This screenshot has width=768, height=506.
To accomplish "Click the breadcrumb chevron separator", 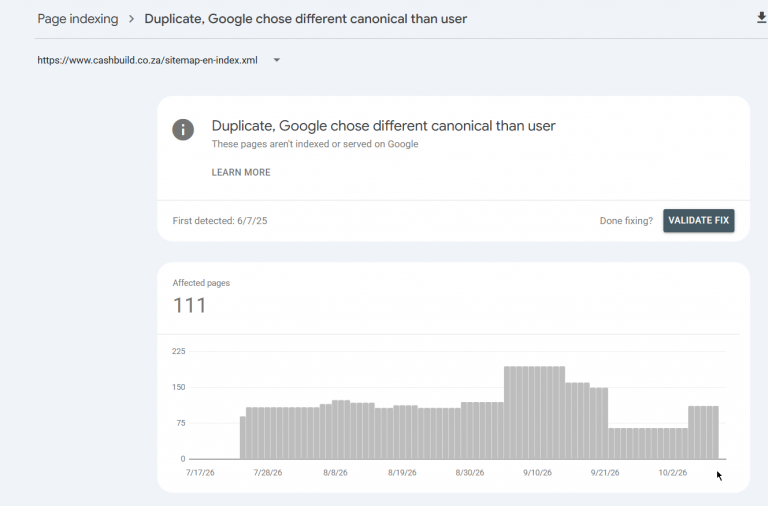I will point(131,19).
